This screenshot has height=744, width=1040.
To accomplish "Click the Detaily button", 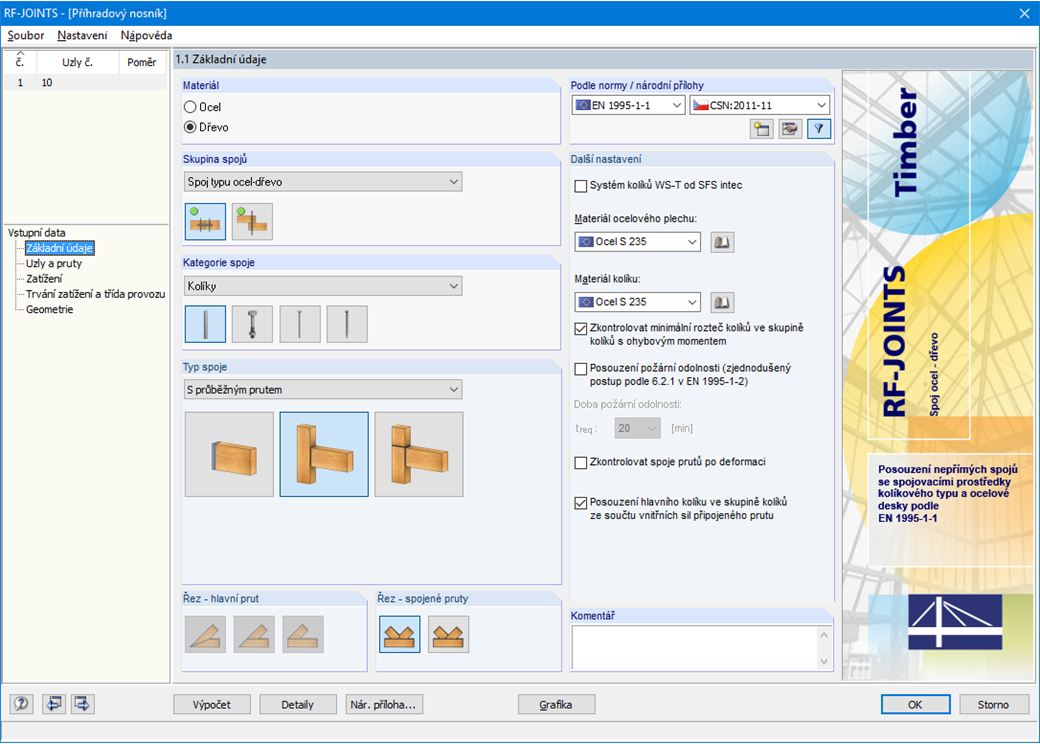I will coord(298,704).
